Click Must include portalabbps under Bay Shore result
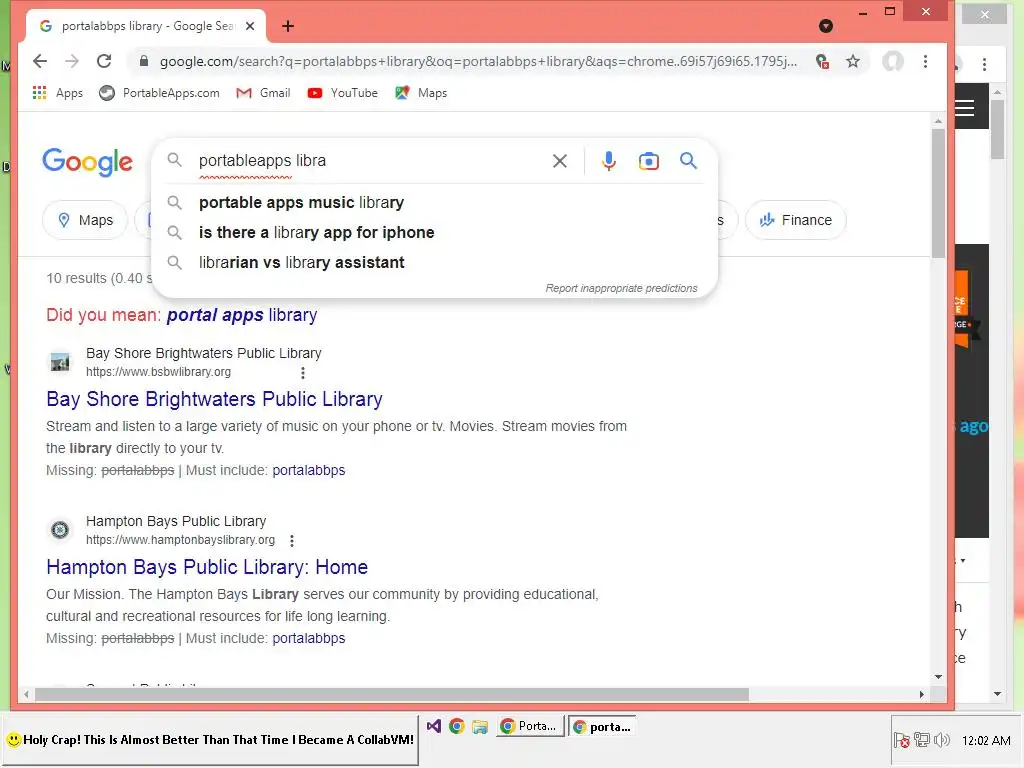1024x768 pixels. click(x=308, y=470)
